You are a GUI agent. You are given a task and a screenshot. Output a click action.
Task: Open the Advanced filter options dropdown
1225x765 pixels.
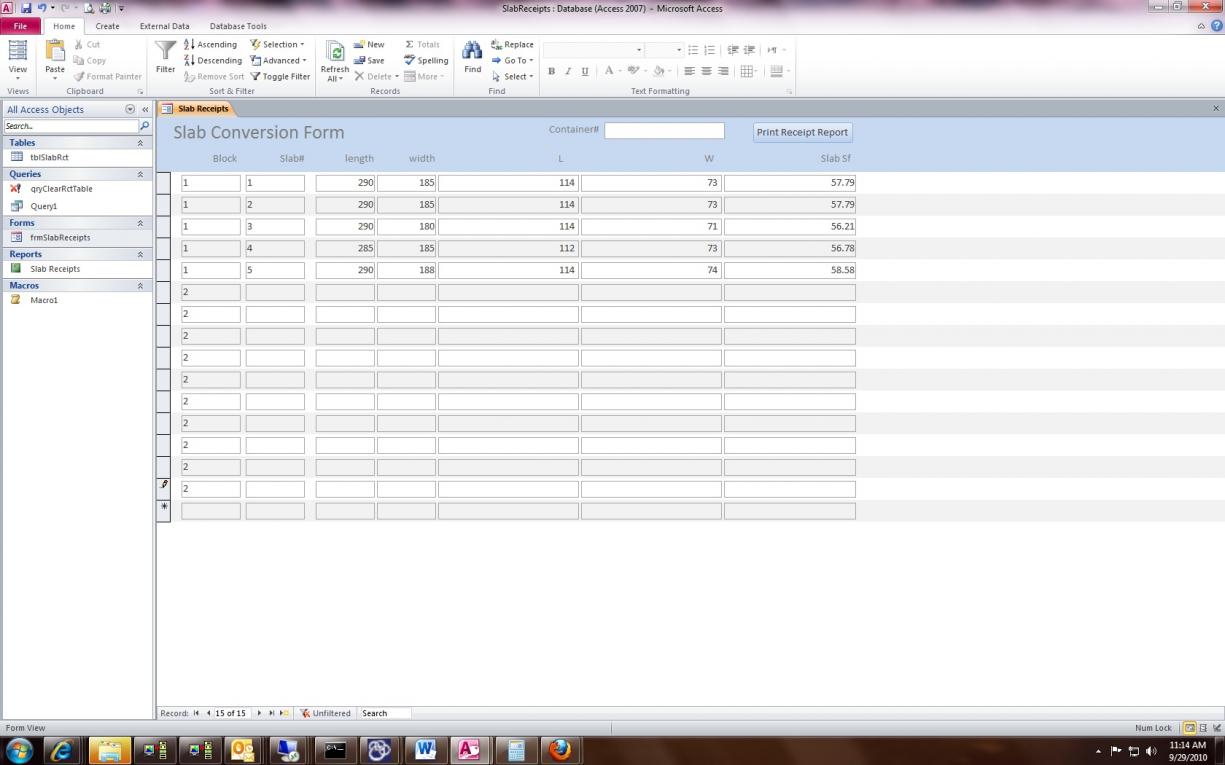point(278,60)
